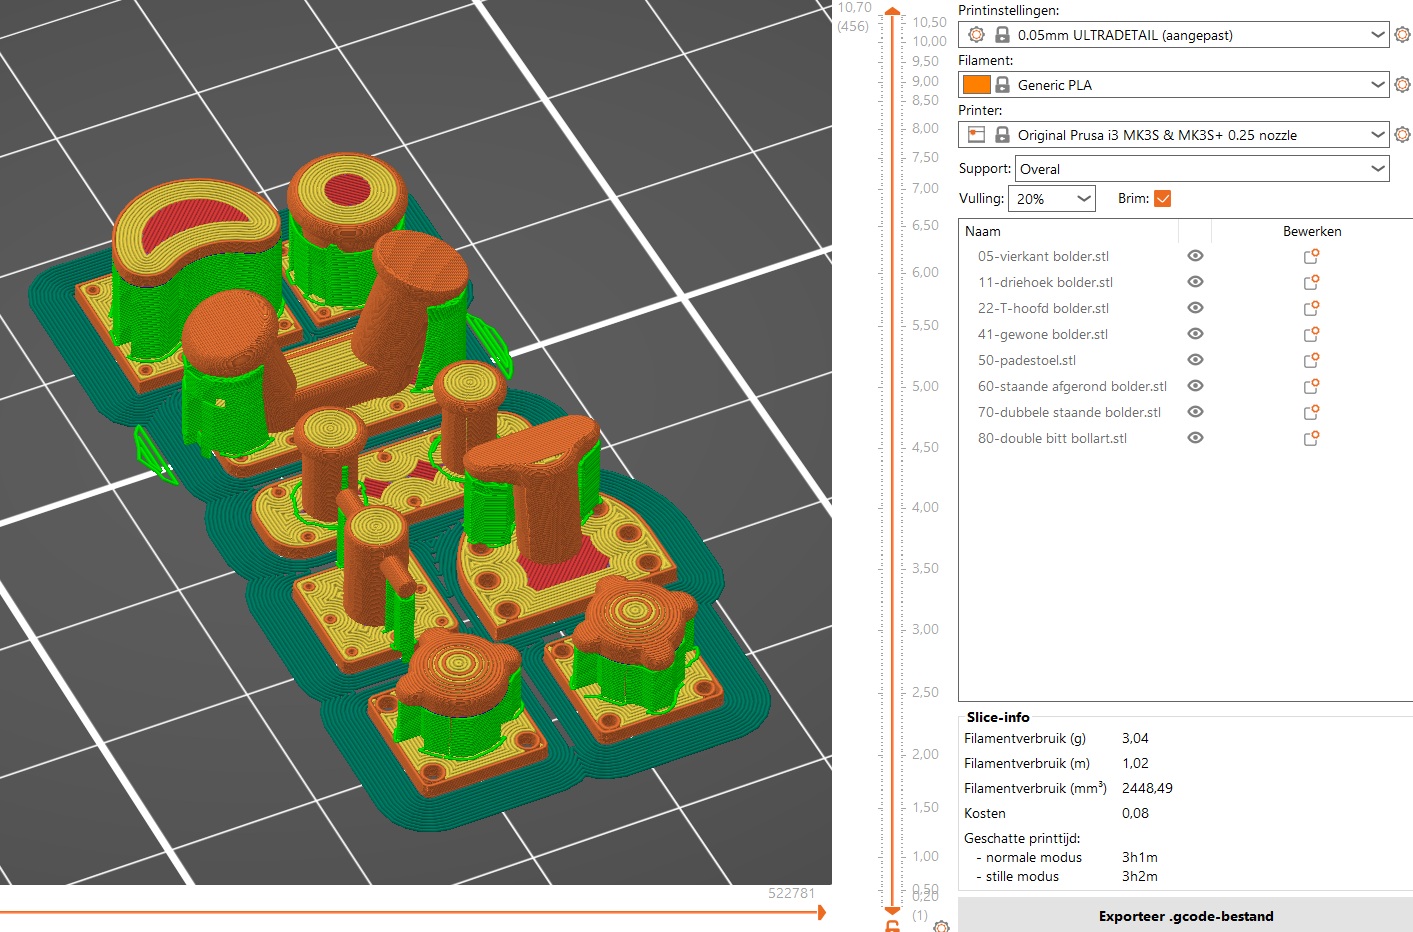Select 60-staande afgerond bolder.stl in list
The width and height of the screenshot is (1413, 932).
pyautogui.click(x=1072, y=386)
